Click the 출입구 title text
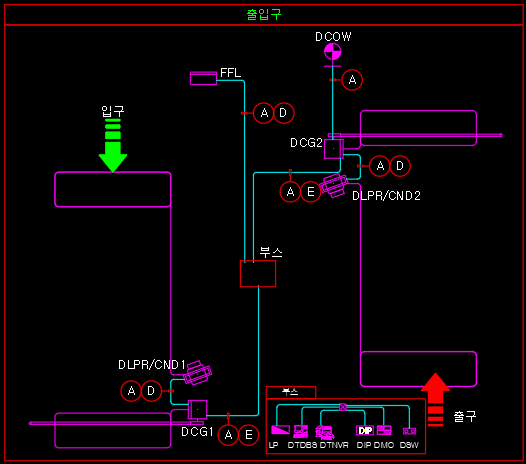This screenshot has height=464, width=526. coord(264,15)
